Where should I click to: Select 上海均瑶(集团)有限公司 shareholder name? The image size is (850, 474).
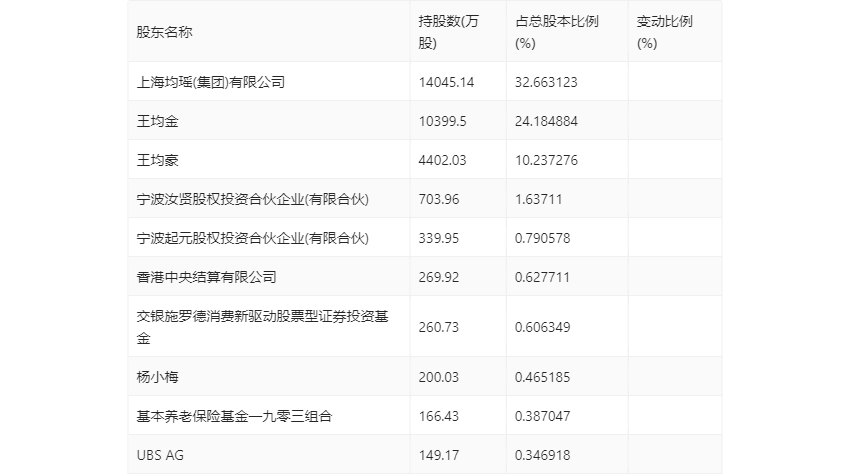[x=211, y=82]
